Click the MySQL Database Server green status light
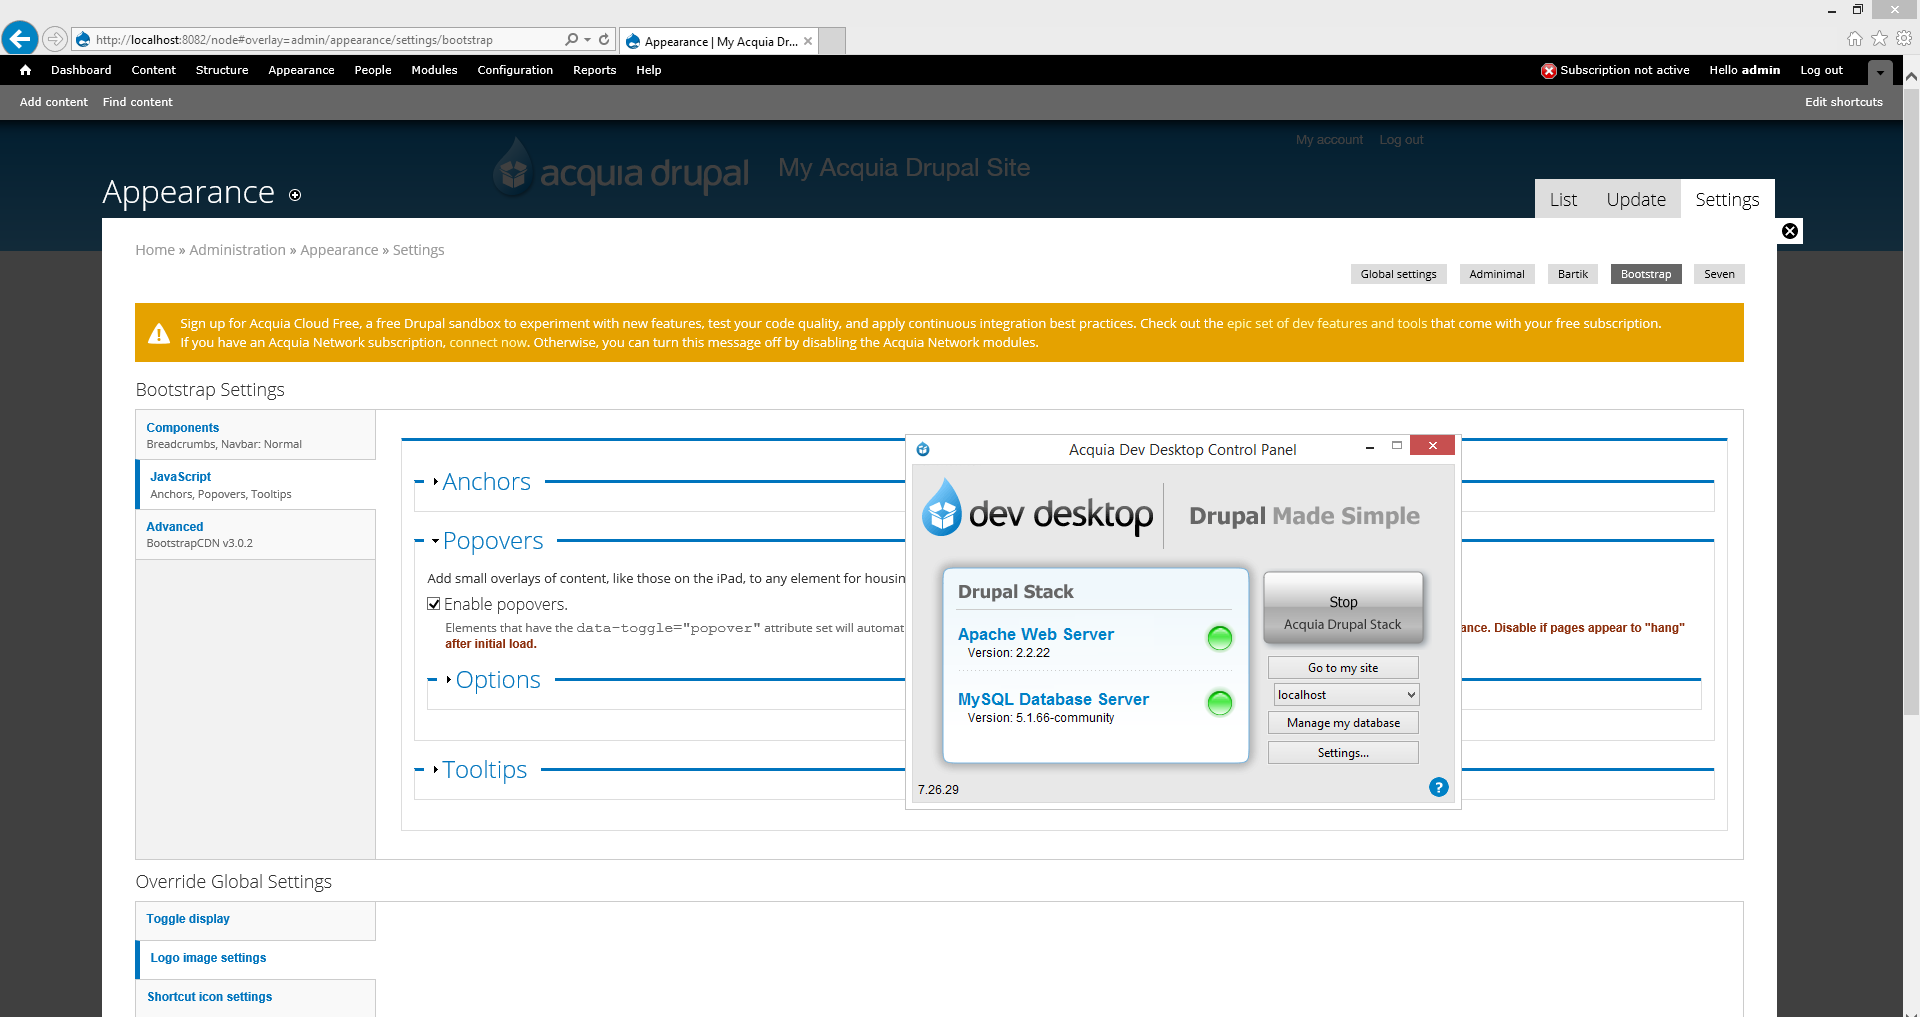This screenshot has height=1017, width=1920. pos(1220,703)
